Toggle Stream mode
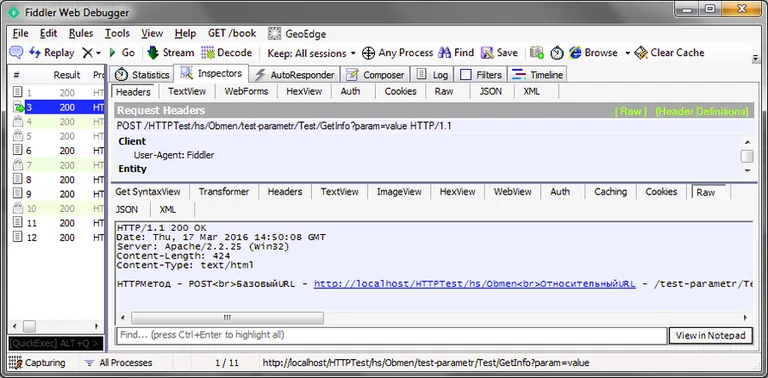 [170, 52]
